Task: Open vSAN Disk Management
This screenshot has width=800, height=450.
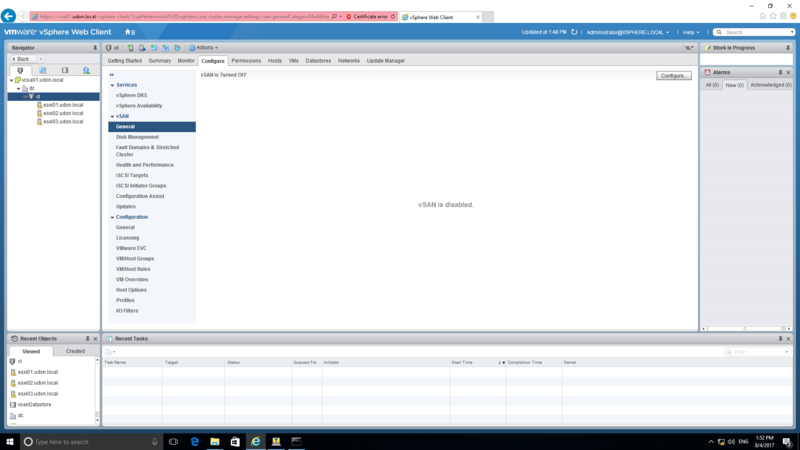Action: click(x=137, y=137)
